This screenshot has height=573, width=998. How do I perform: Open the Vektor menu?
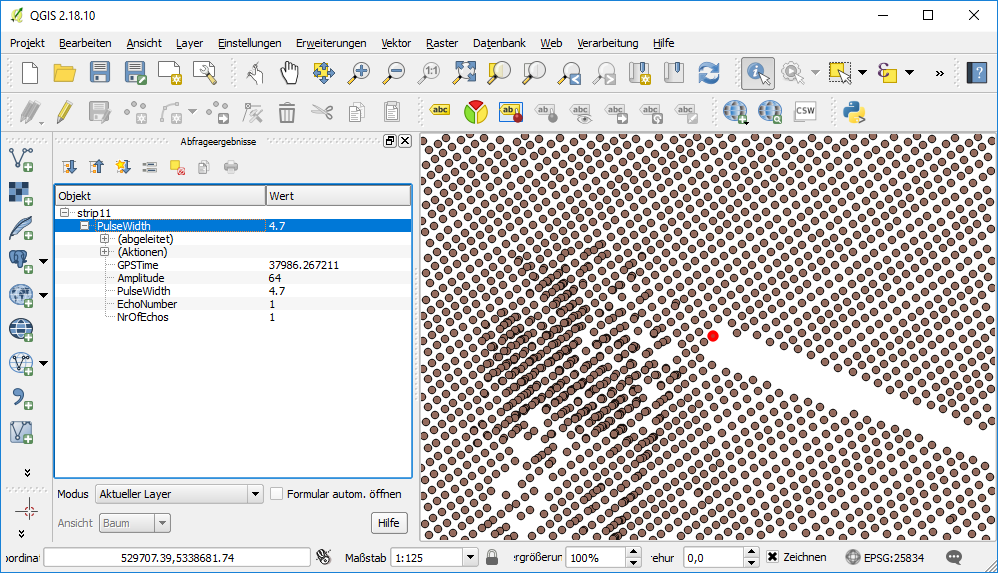396,43
